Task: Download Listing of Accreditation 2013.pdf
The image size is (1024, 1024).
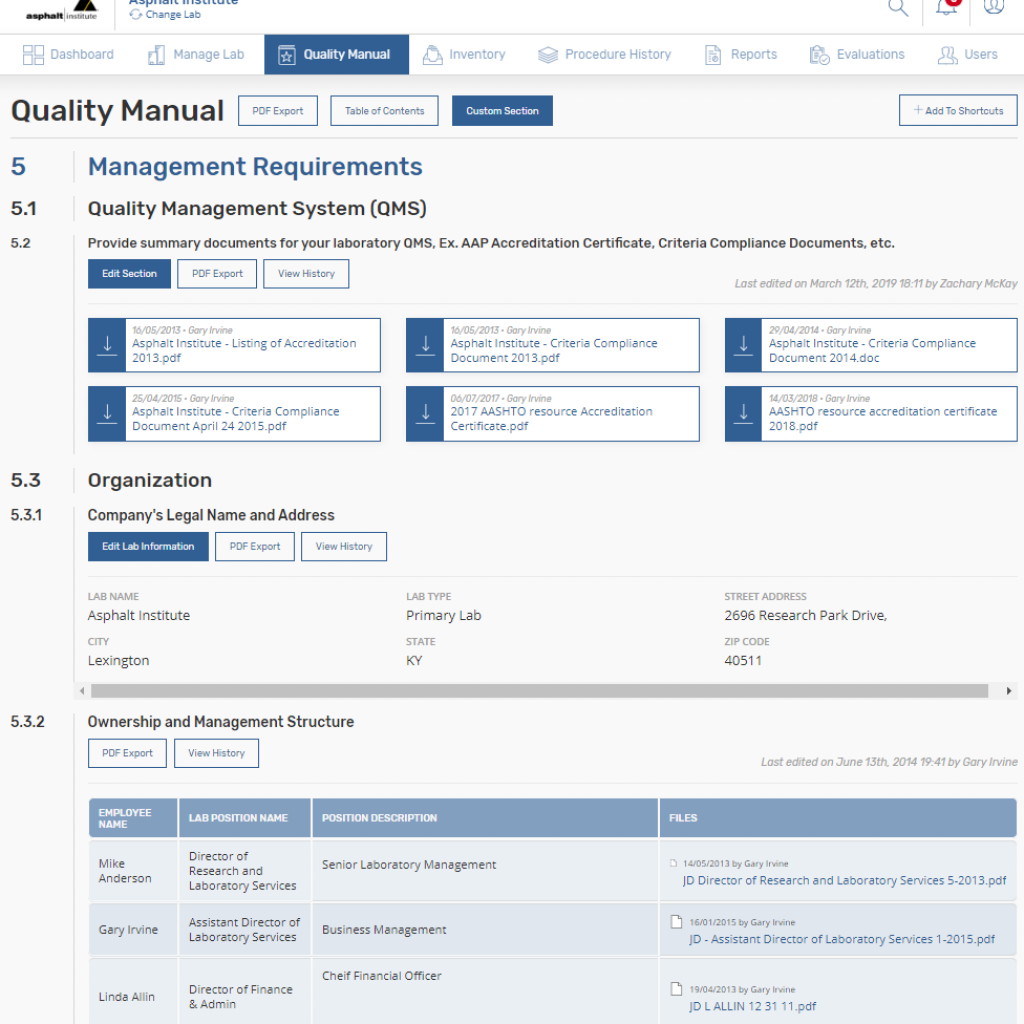Action: 107,344
